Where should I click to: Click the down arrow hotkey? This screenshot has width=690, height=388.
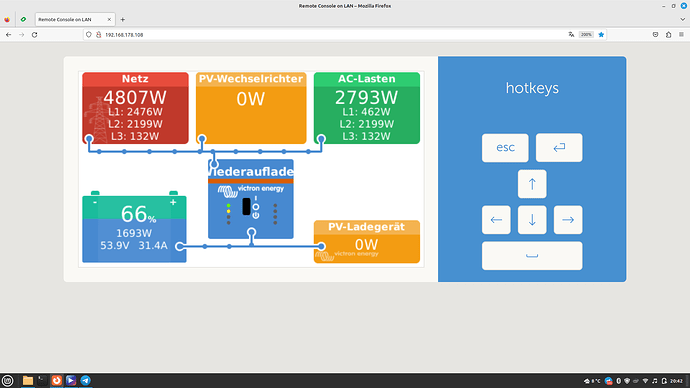pyautogui.click(x=532, y=220)
